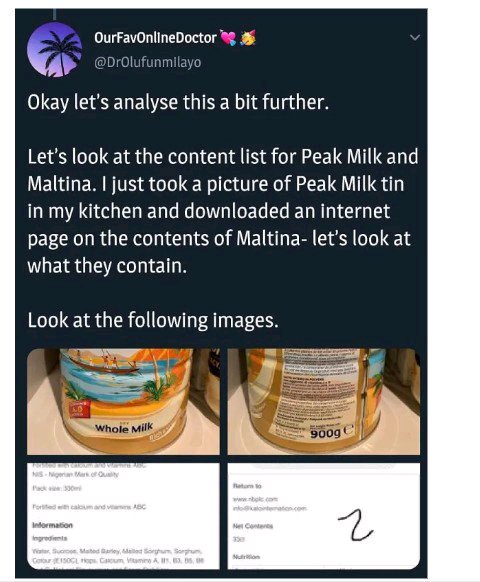Open the @DrOlufunmilayo handle

148,62
